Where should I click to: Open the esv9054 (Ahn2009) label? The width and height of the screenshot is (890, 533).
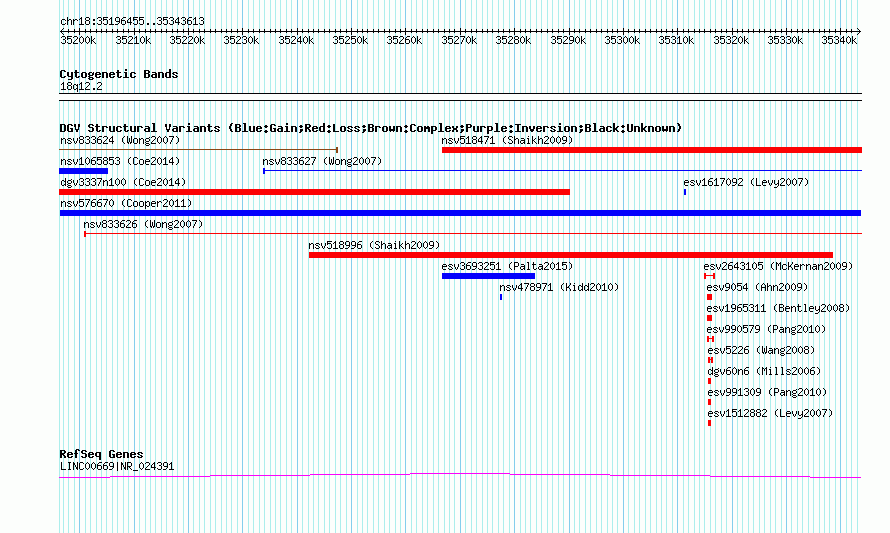coord(757,287)
